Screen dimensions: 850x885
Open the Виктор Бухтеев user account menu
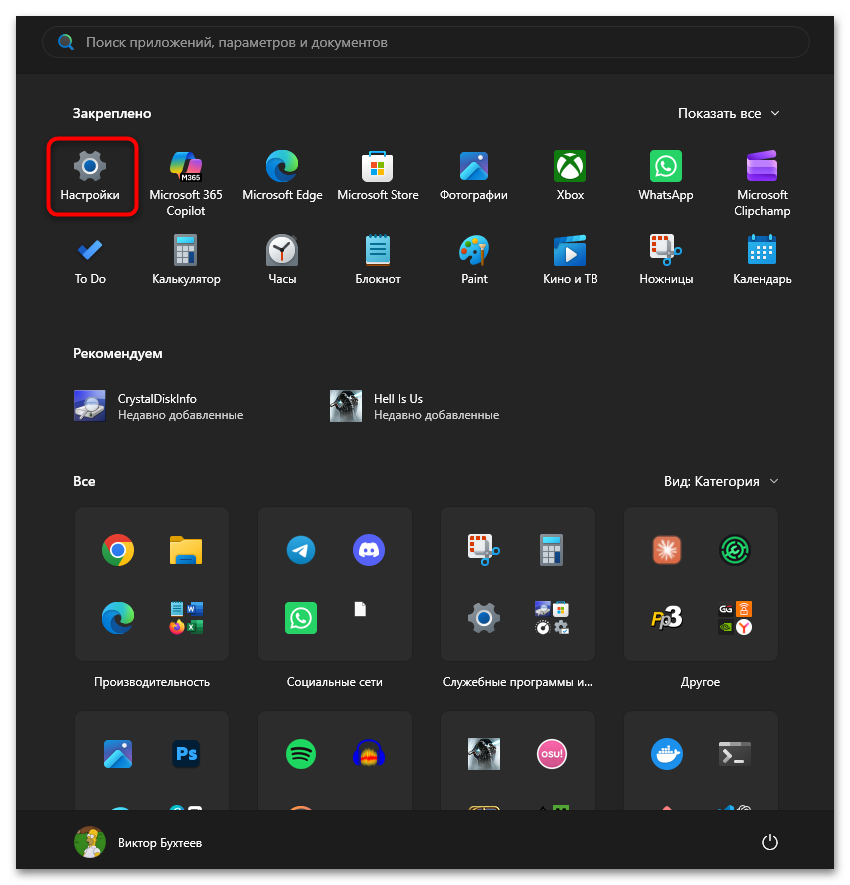[138, 842]
